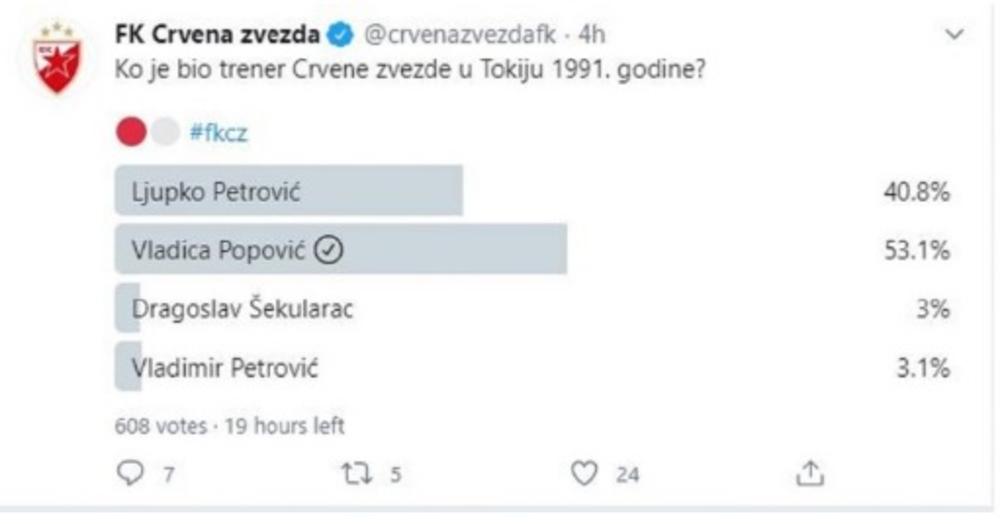Click the checkmark next to Vladica Popović
Image resolution: width=1000 pixels, height=524 pixels.
(329, 251)
